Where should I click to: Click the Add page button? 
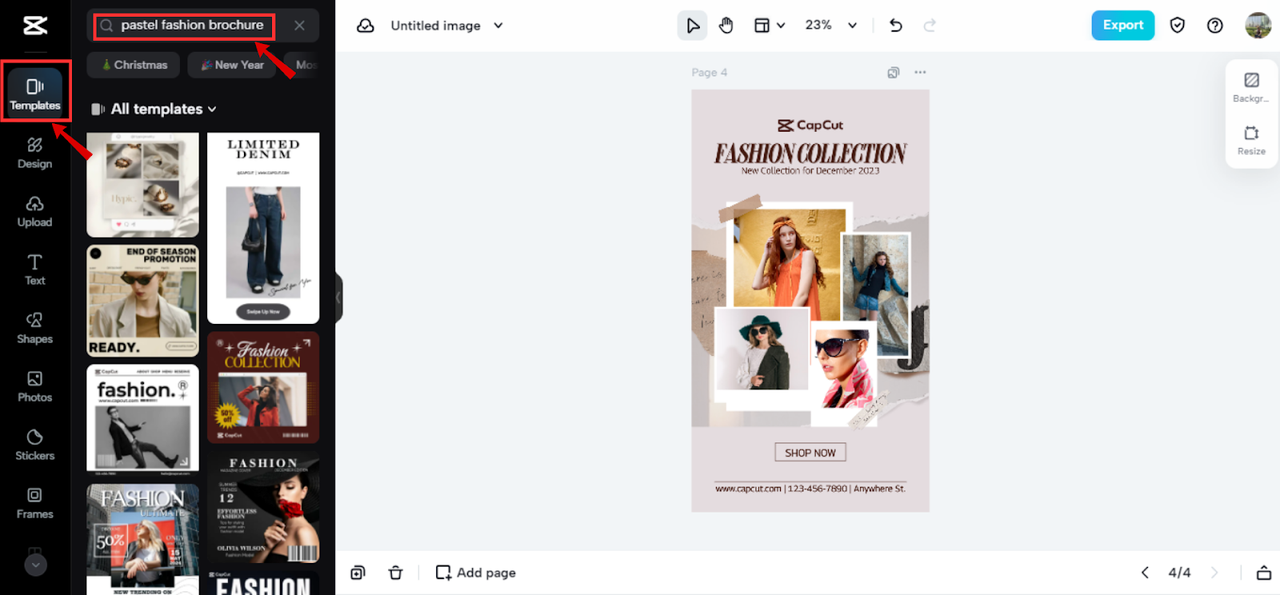(x=476, y=572)
